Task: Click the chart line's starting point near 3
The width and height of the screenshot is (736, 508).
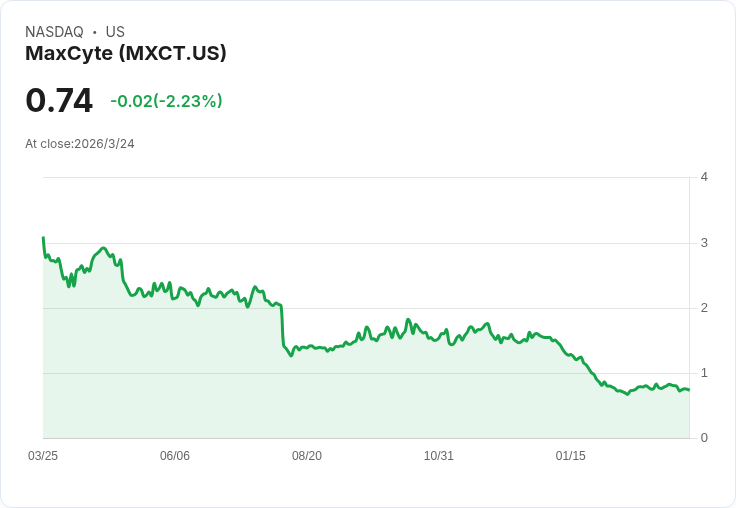Action: [43, 238]
